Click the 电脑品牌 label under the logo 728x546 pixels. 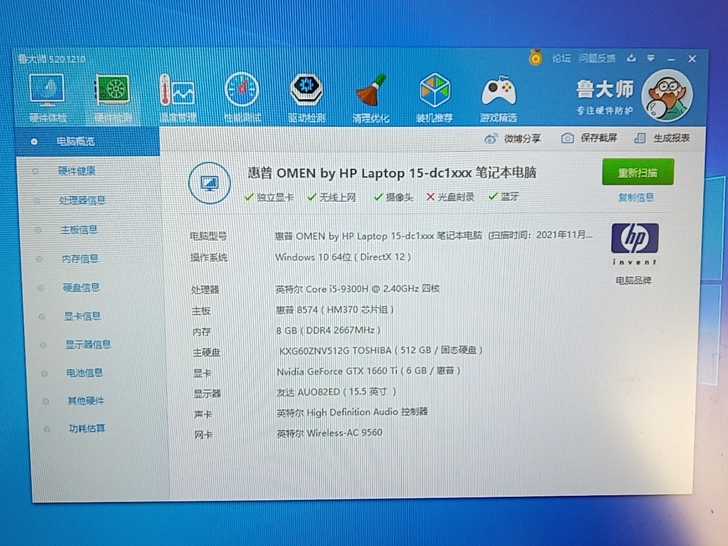point(634,280)
